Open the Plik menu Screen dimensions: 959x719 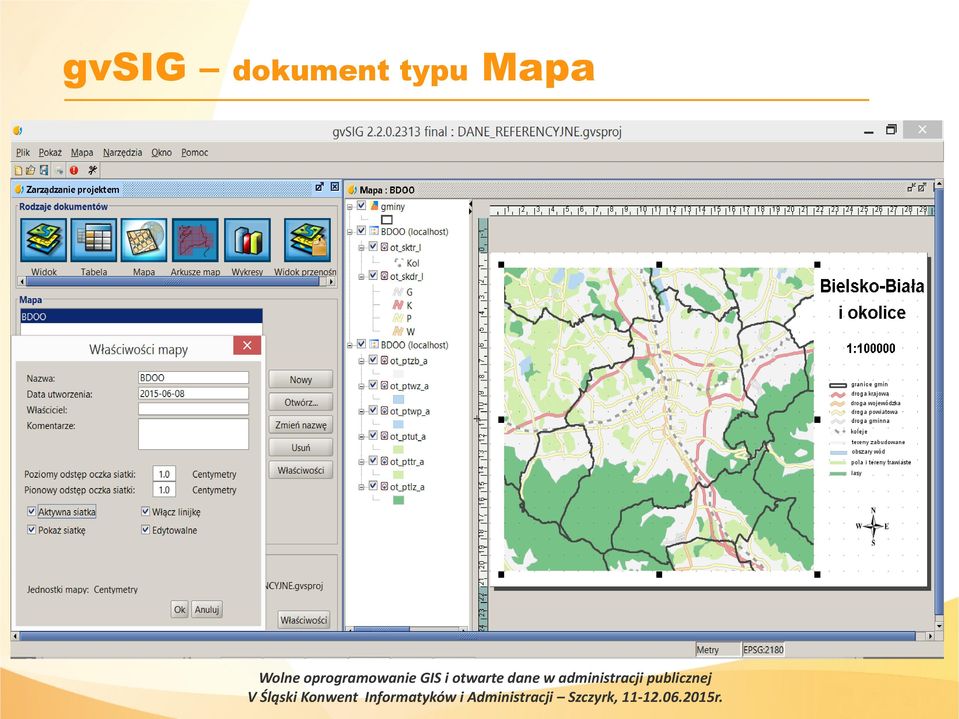pos(23,152)
